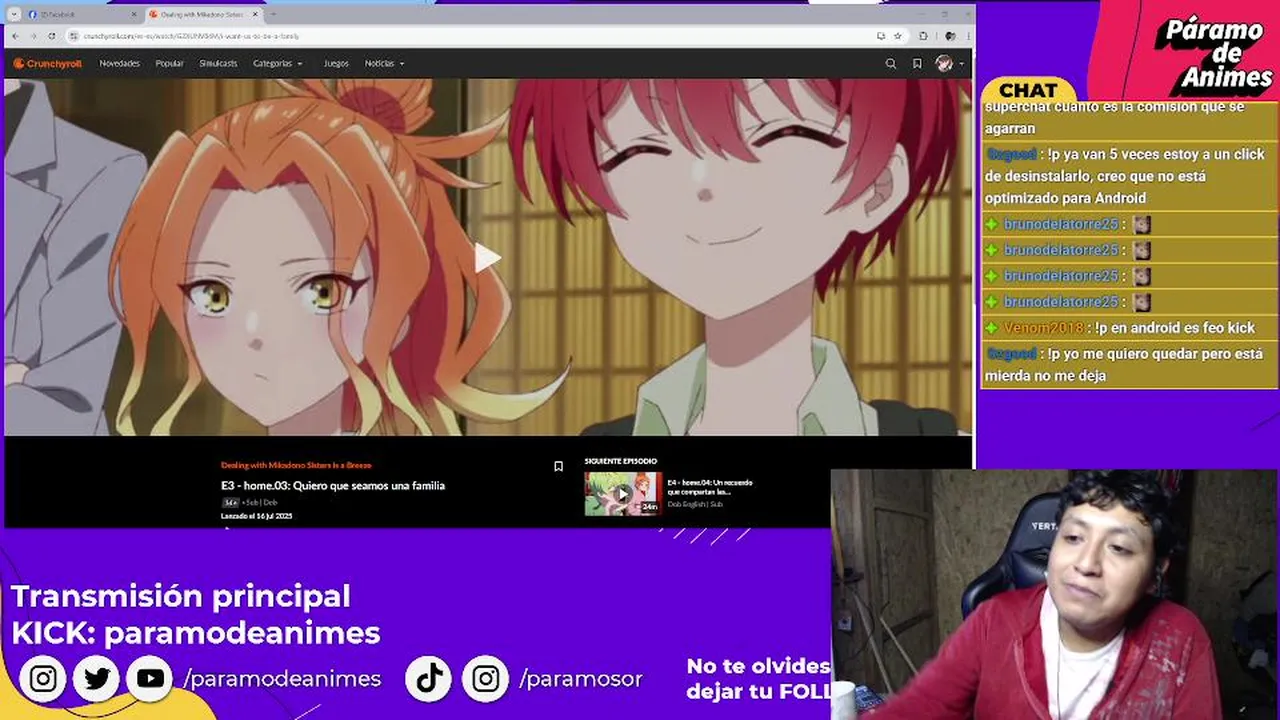Click the Instagram icon for /paramodeanimes
1280x720 pixels.
tap(43, 679)
